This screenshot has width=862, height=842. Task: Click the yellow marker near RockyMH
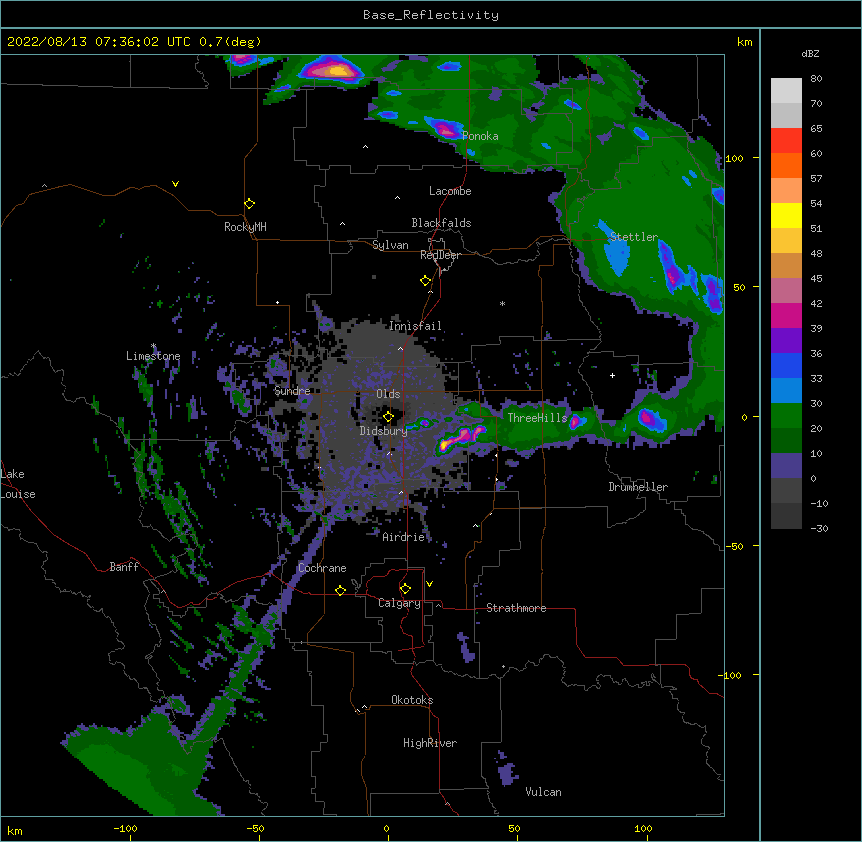tap(250, 204)
